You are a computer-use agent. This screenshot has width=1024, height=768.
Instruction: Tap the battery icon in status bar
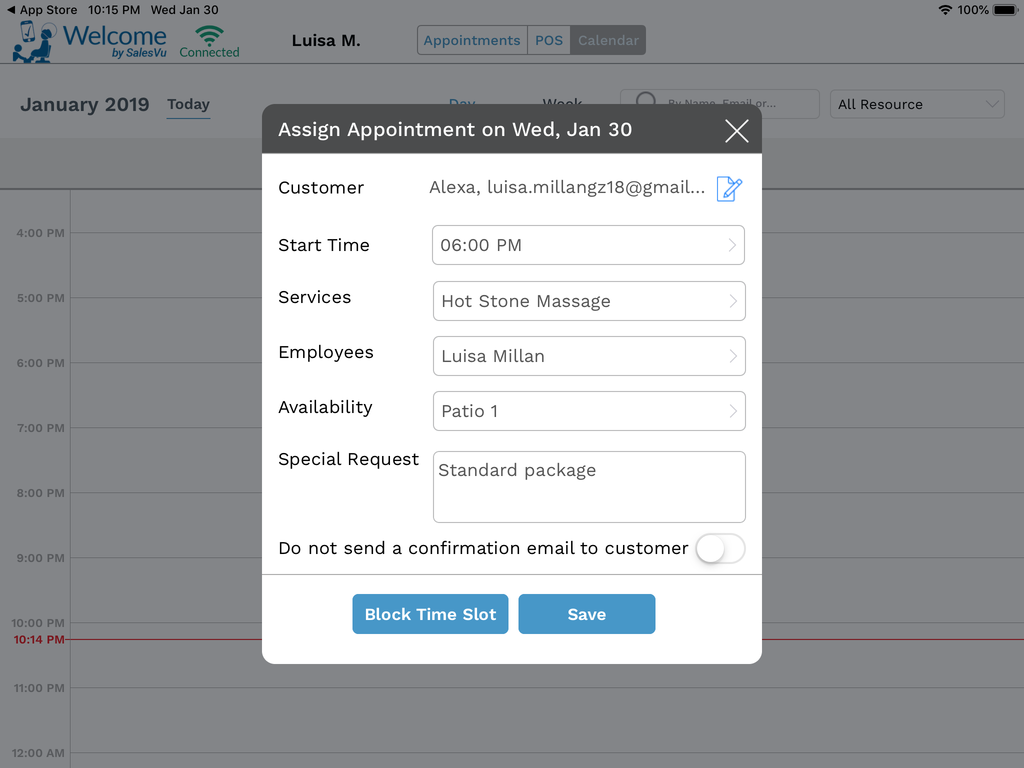pyautogui.click(x=1004, y=10)
